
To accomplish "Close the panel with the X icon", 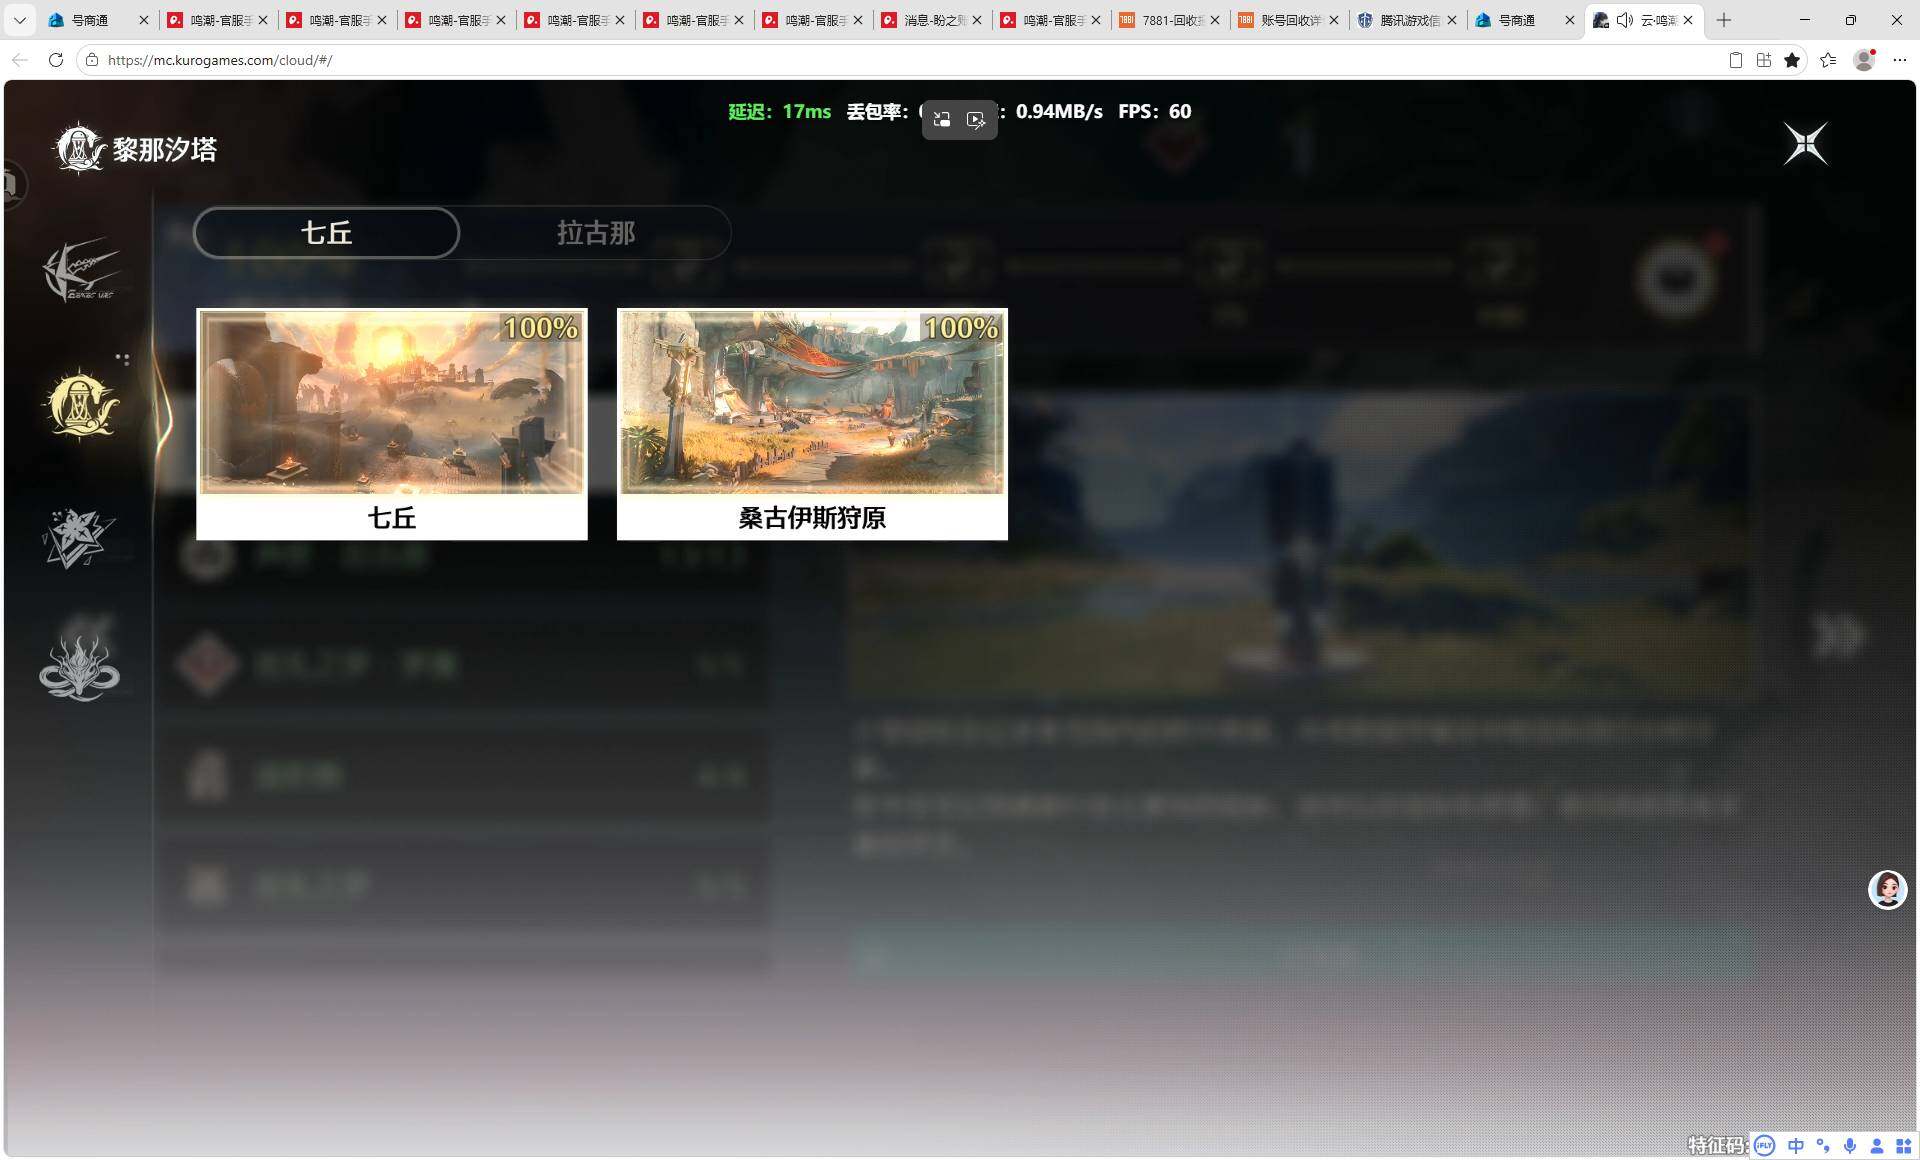I will click(x=1806, y=144).
